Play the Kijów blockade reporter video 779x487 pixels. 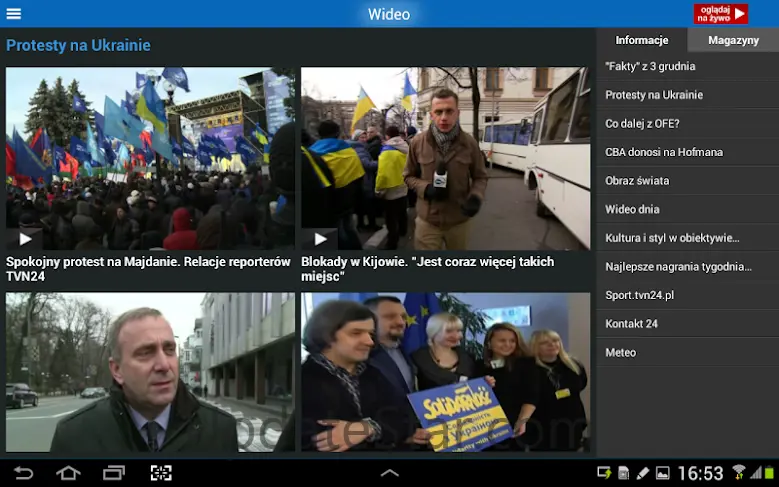tap(320, 239)
